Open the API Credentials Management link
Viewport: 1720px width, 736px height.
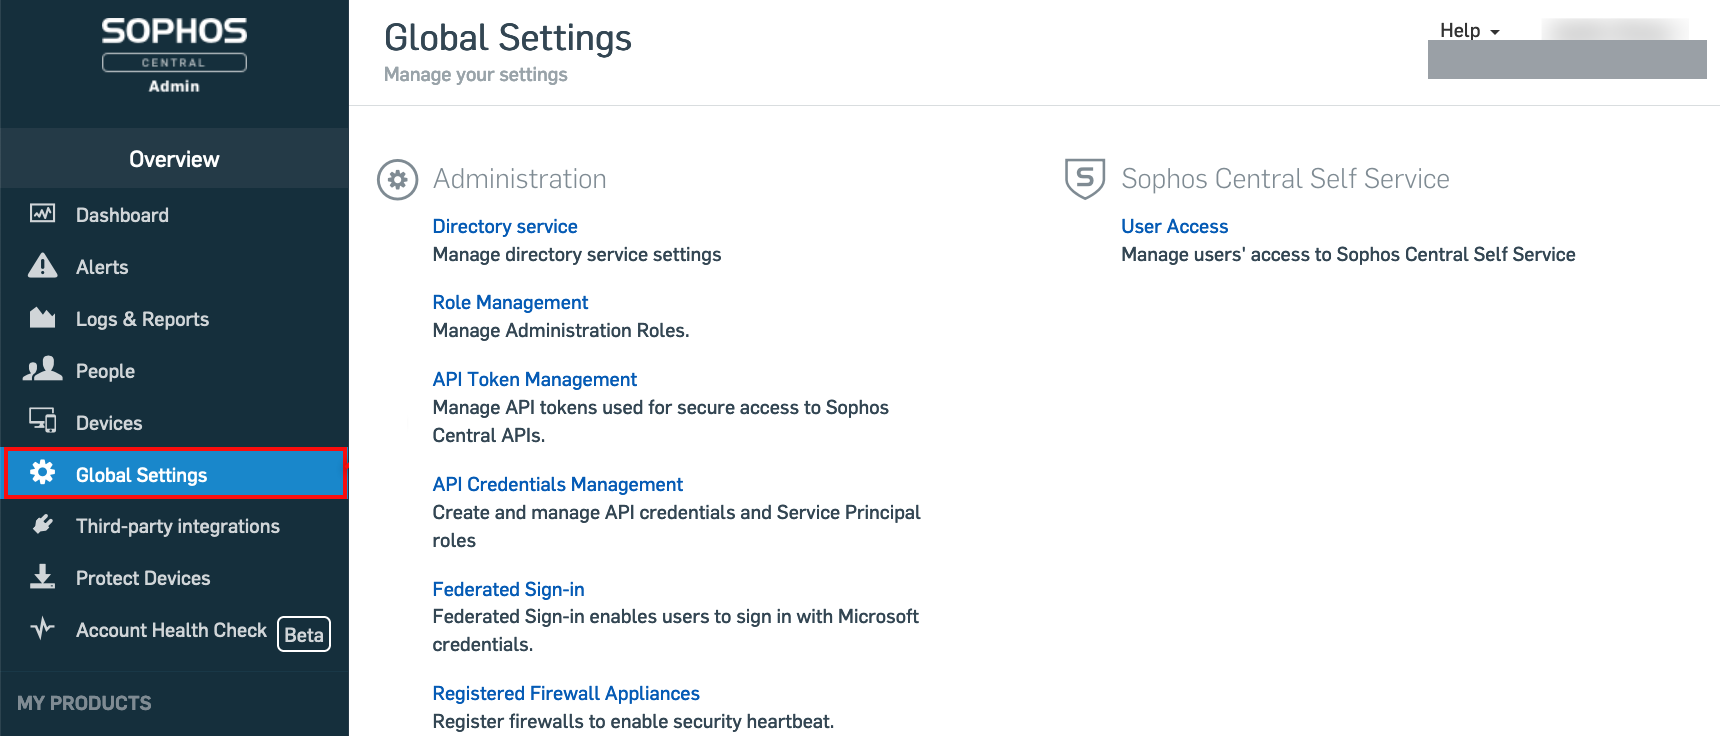[x=557, y=485]
